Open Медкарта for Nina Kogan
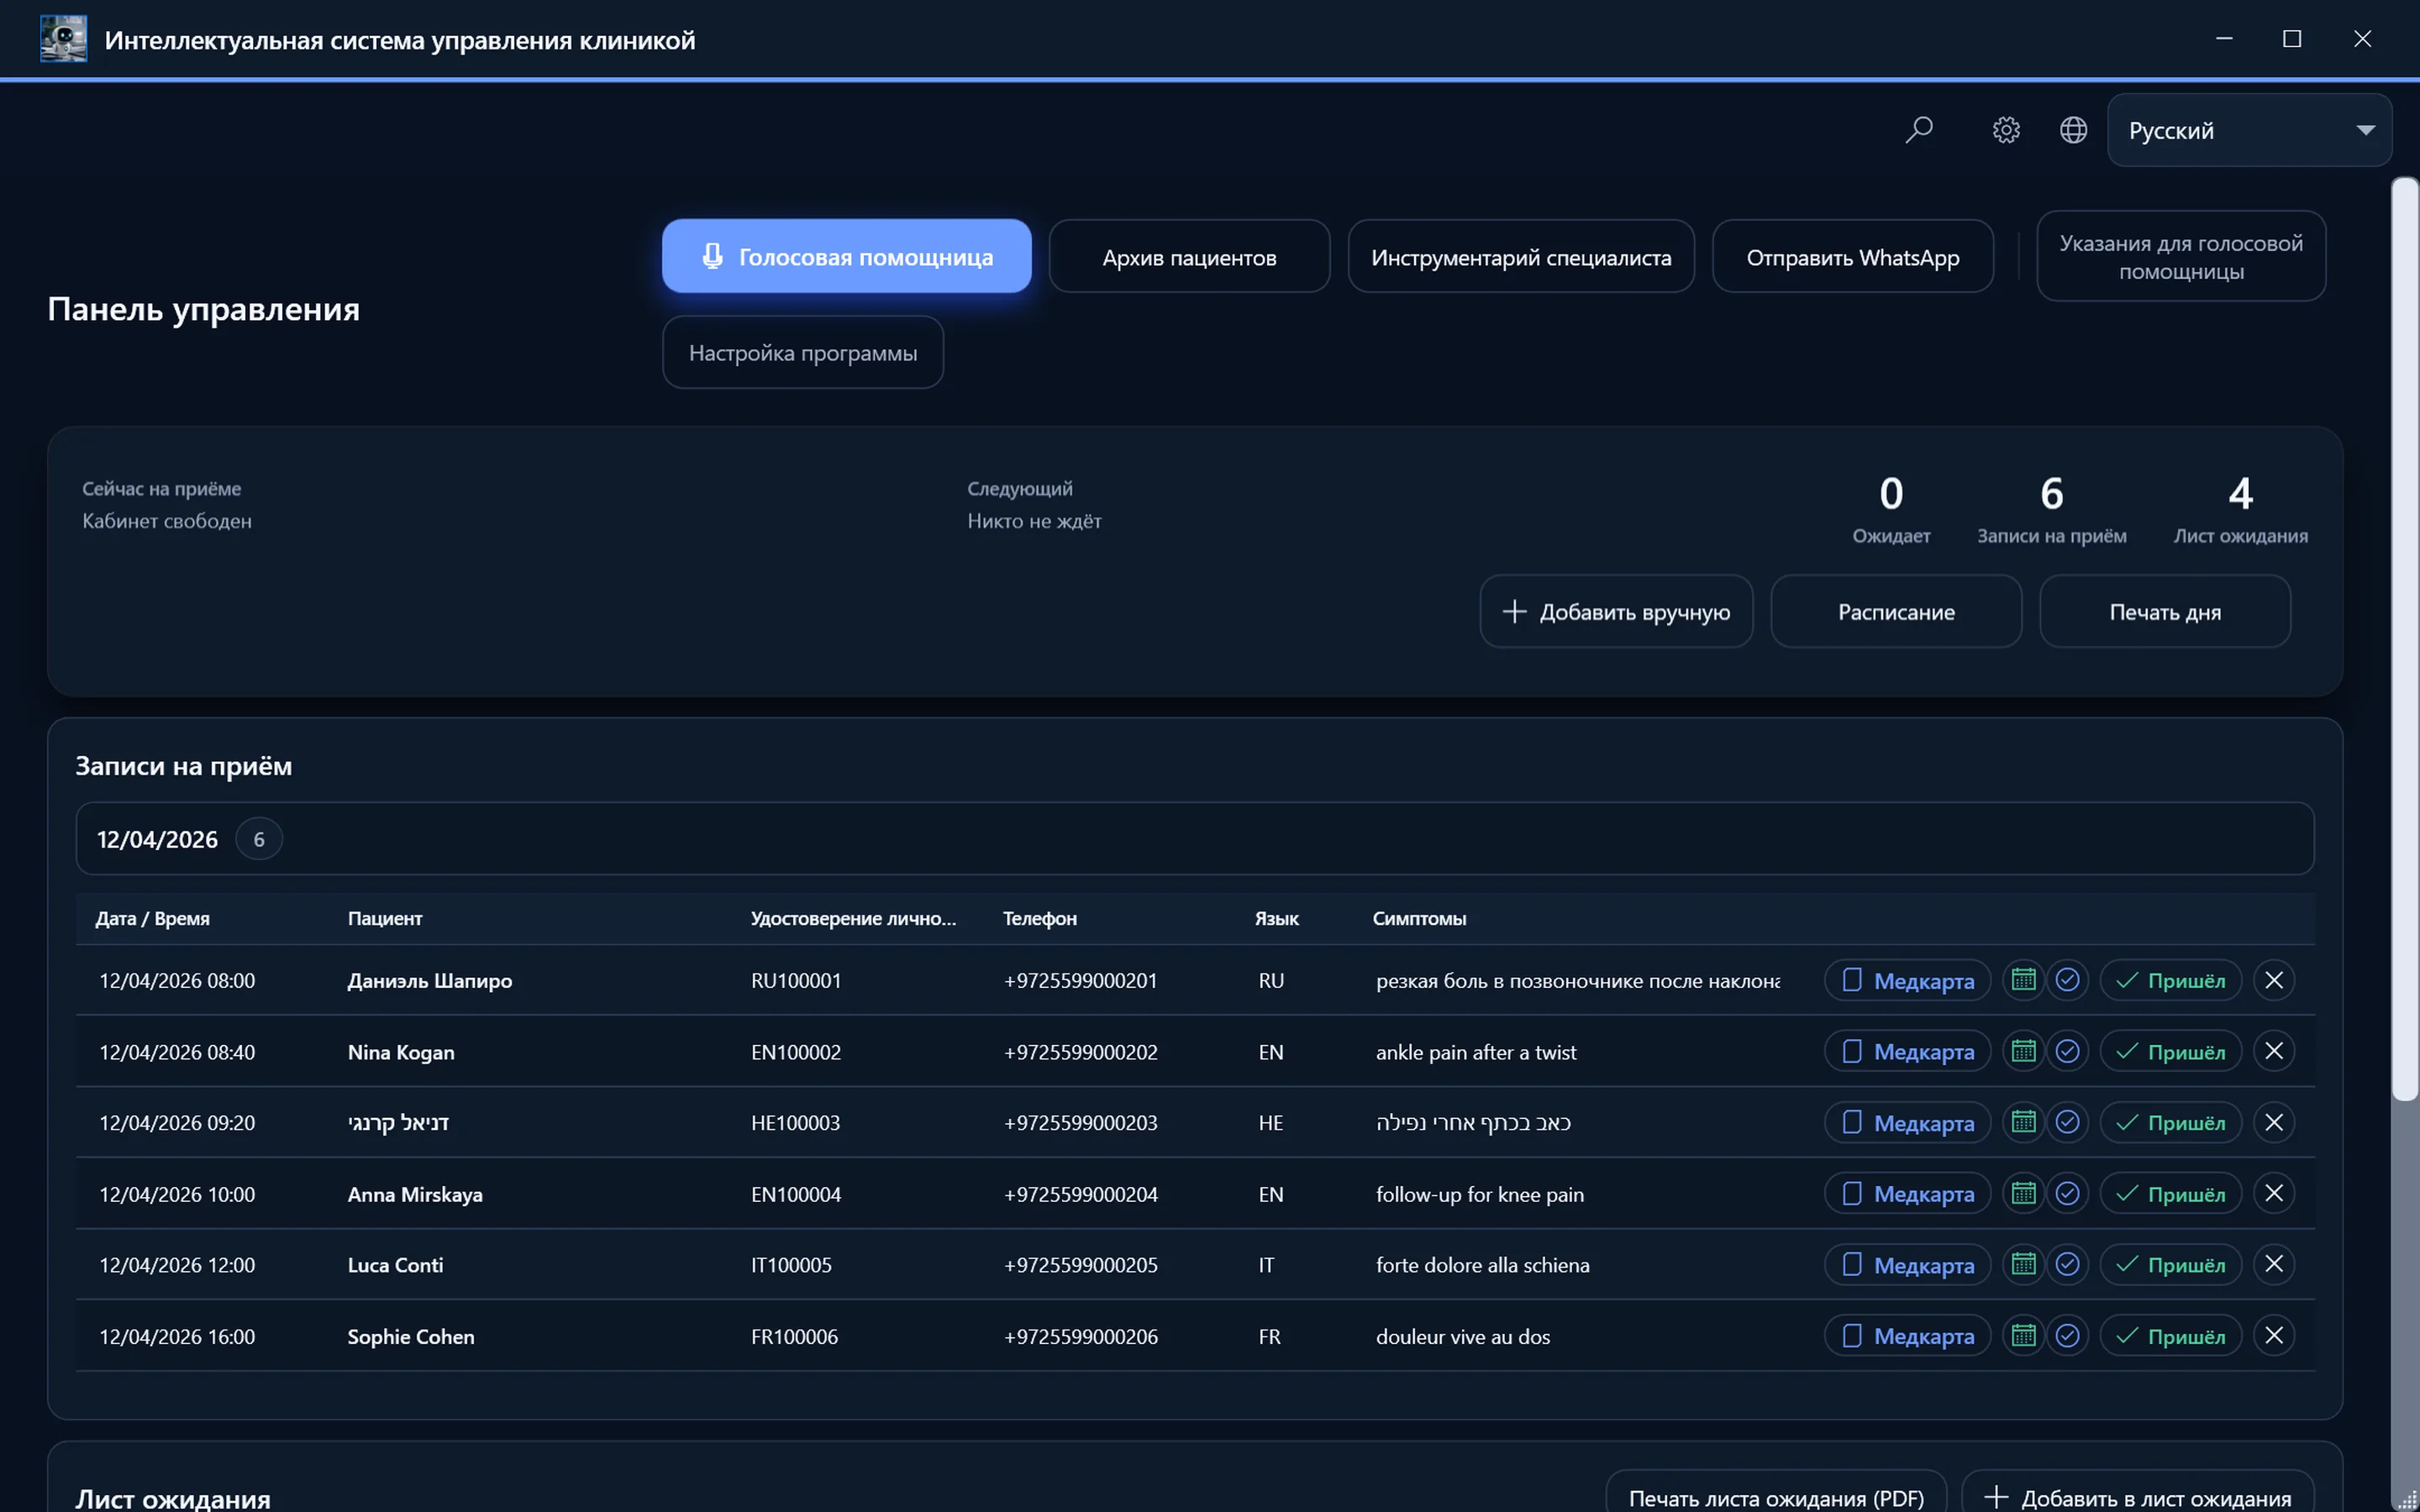 (x=1907, y=1051)
